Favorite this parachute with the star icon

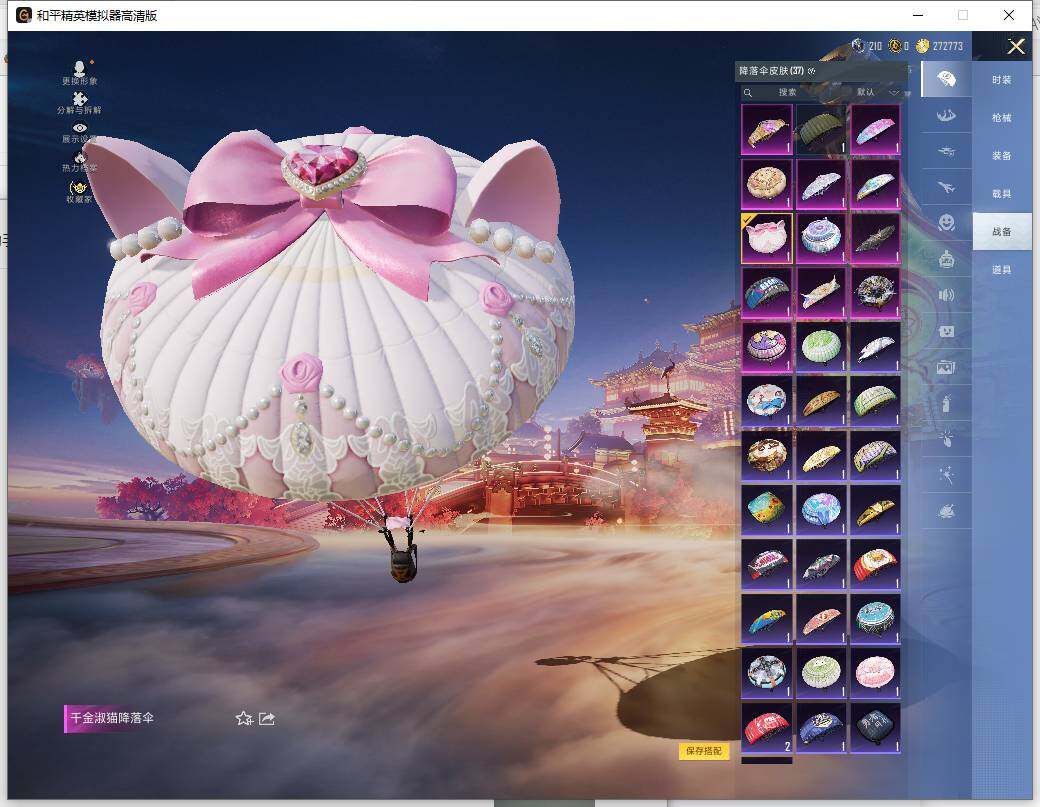coord(243,718)
